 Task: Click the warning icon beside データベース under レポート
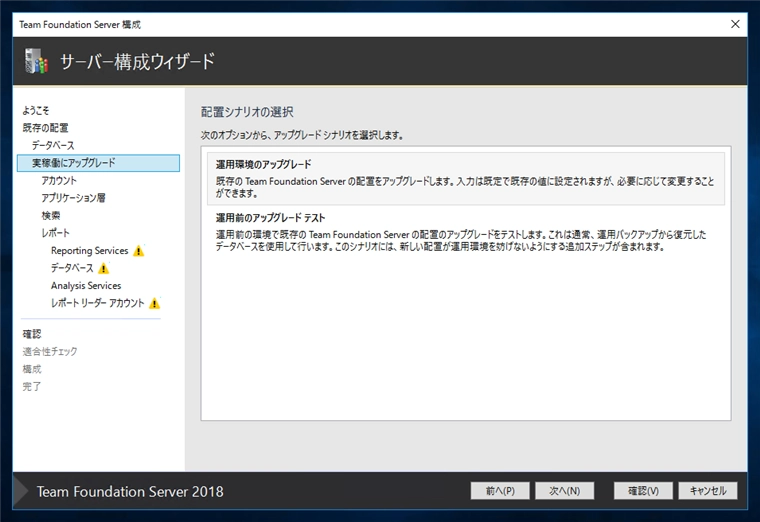[x=103, y=268]
